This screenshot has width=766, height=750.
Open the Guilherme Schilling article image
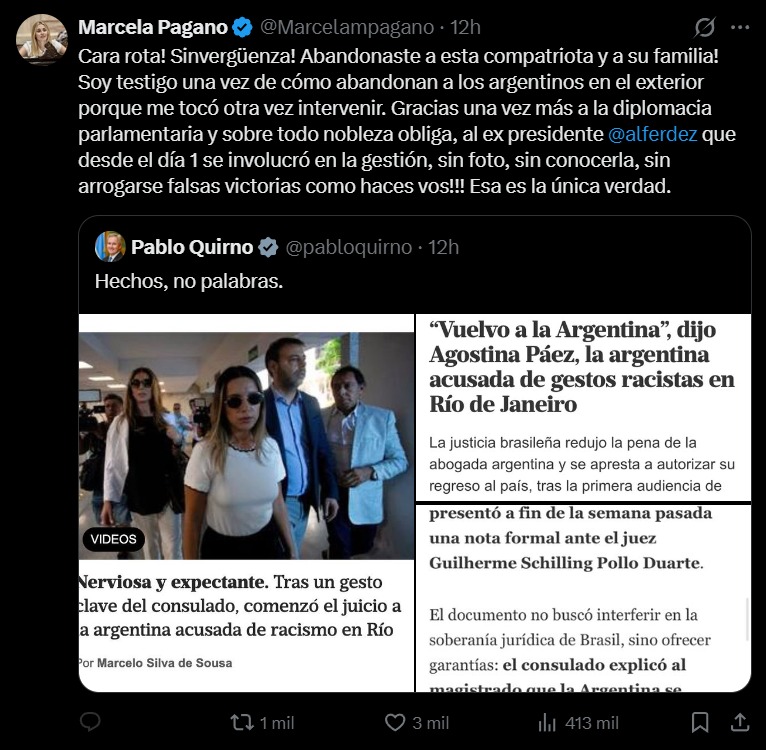tap(583, 598)
